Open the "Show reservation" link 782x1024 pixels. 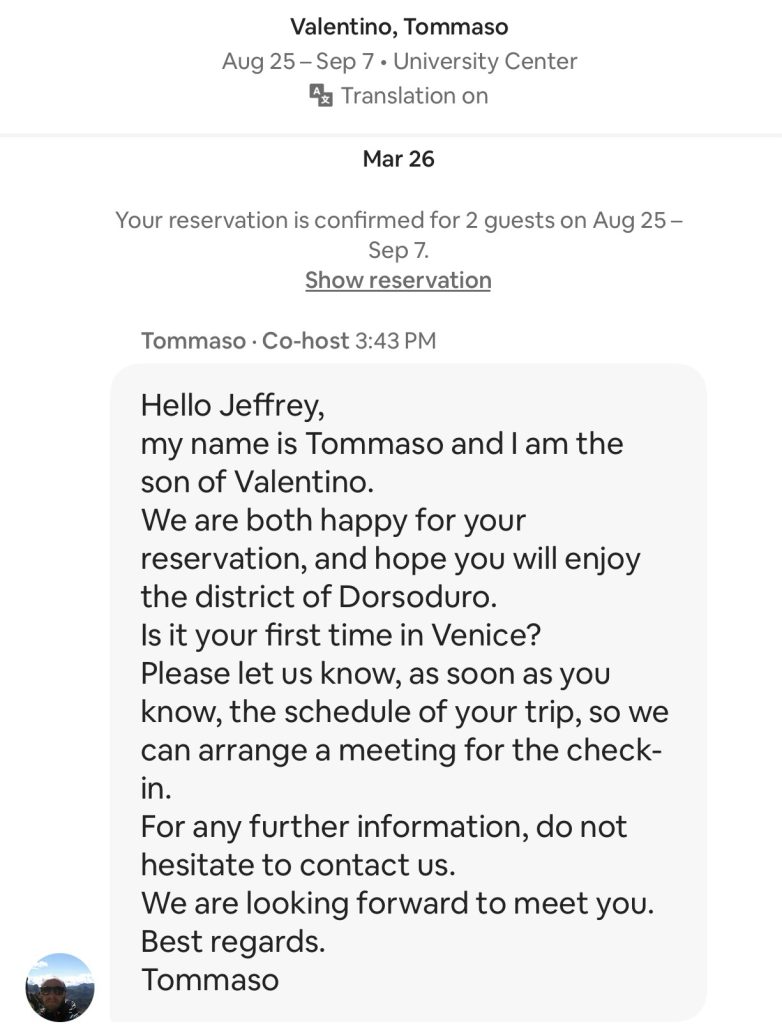tap(398, 280)
